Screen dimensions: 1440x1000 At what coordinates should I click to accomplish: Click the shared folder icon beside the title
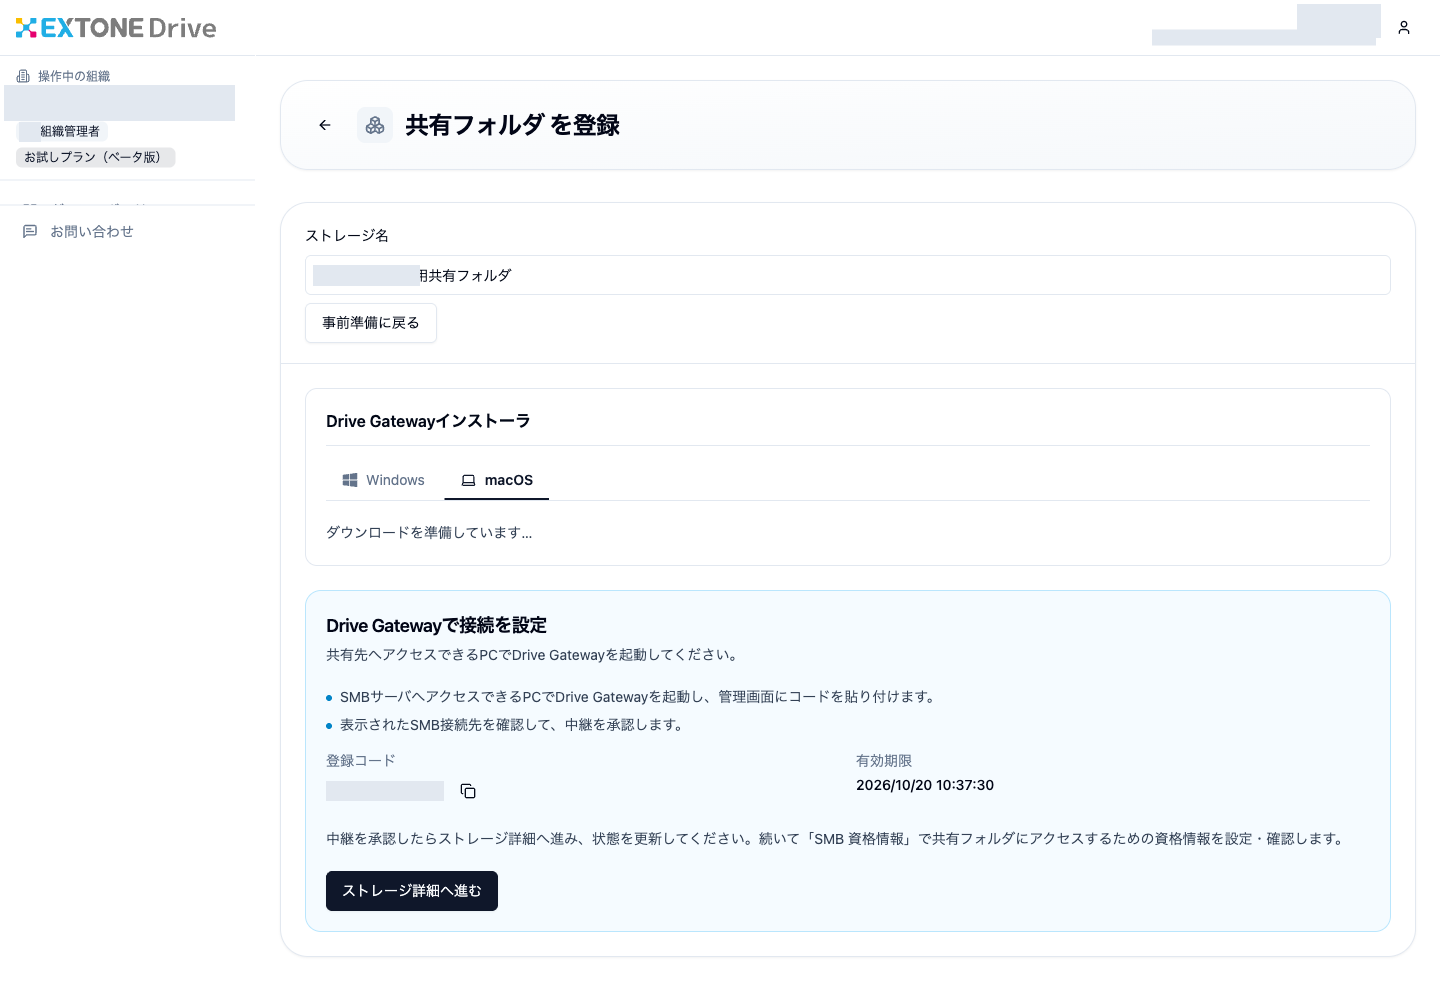[x=375, y=125]
